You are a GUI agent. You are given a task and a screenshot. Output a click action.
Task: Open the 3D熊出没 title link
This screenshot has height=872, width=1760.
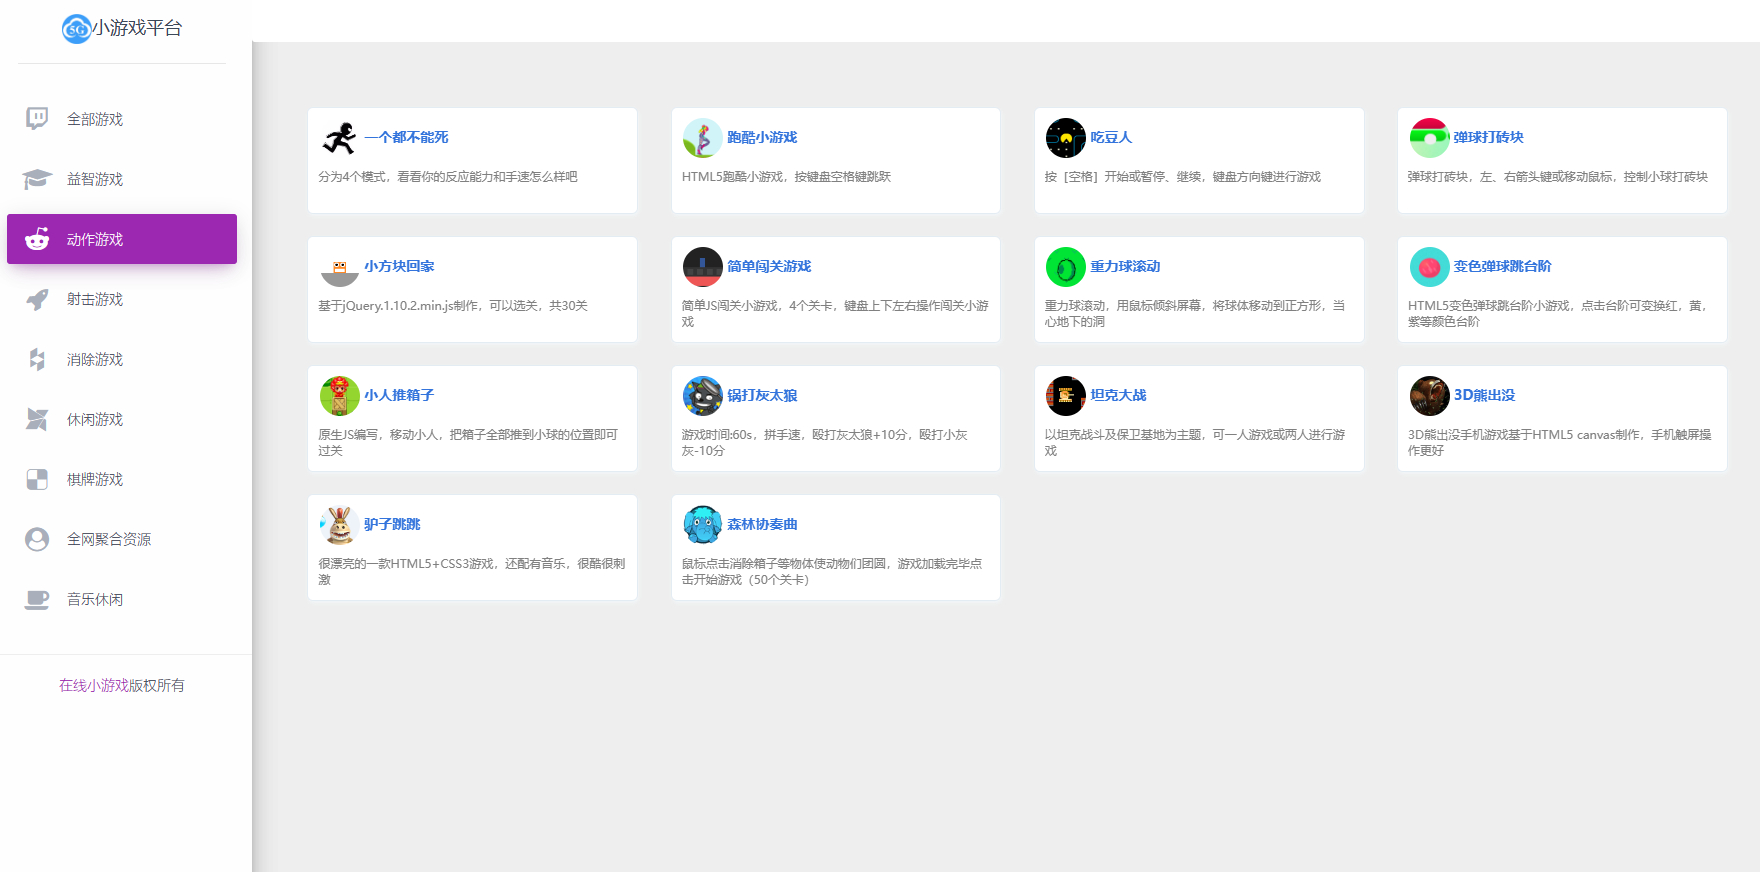pyautogui.click(x=1485, y=395)
